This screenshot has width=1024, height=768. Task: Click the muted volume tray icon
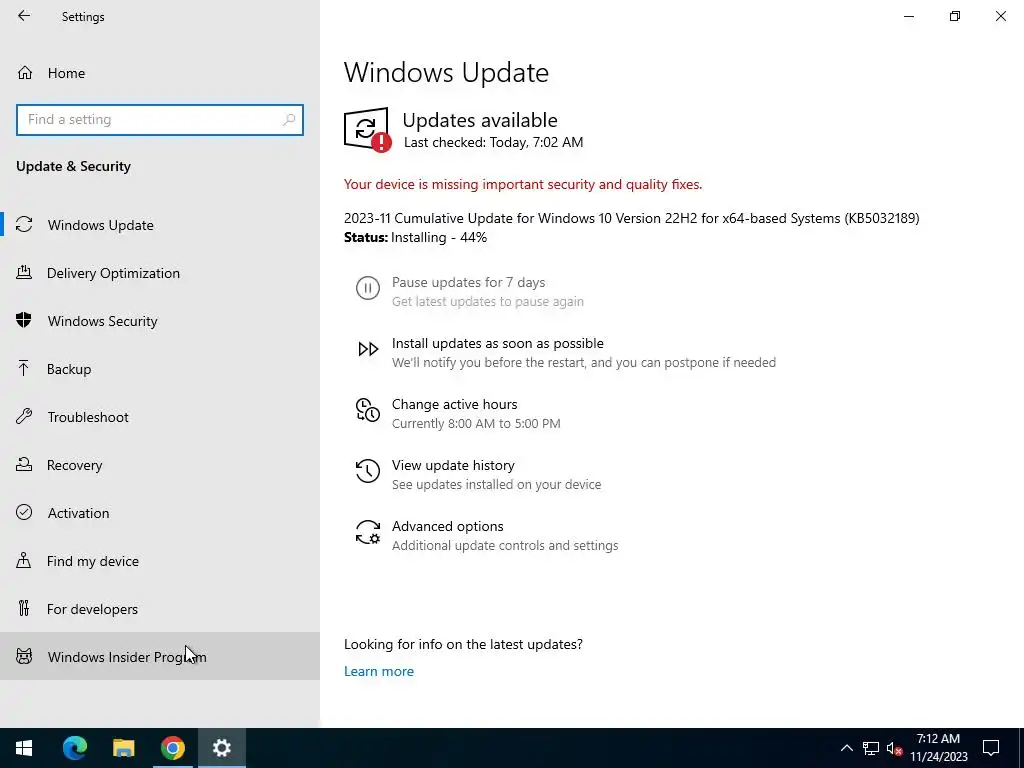[x=894, y=748]
